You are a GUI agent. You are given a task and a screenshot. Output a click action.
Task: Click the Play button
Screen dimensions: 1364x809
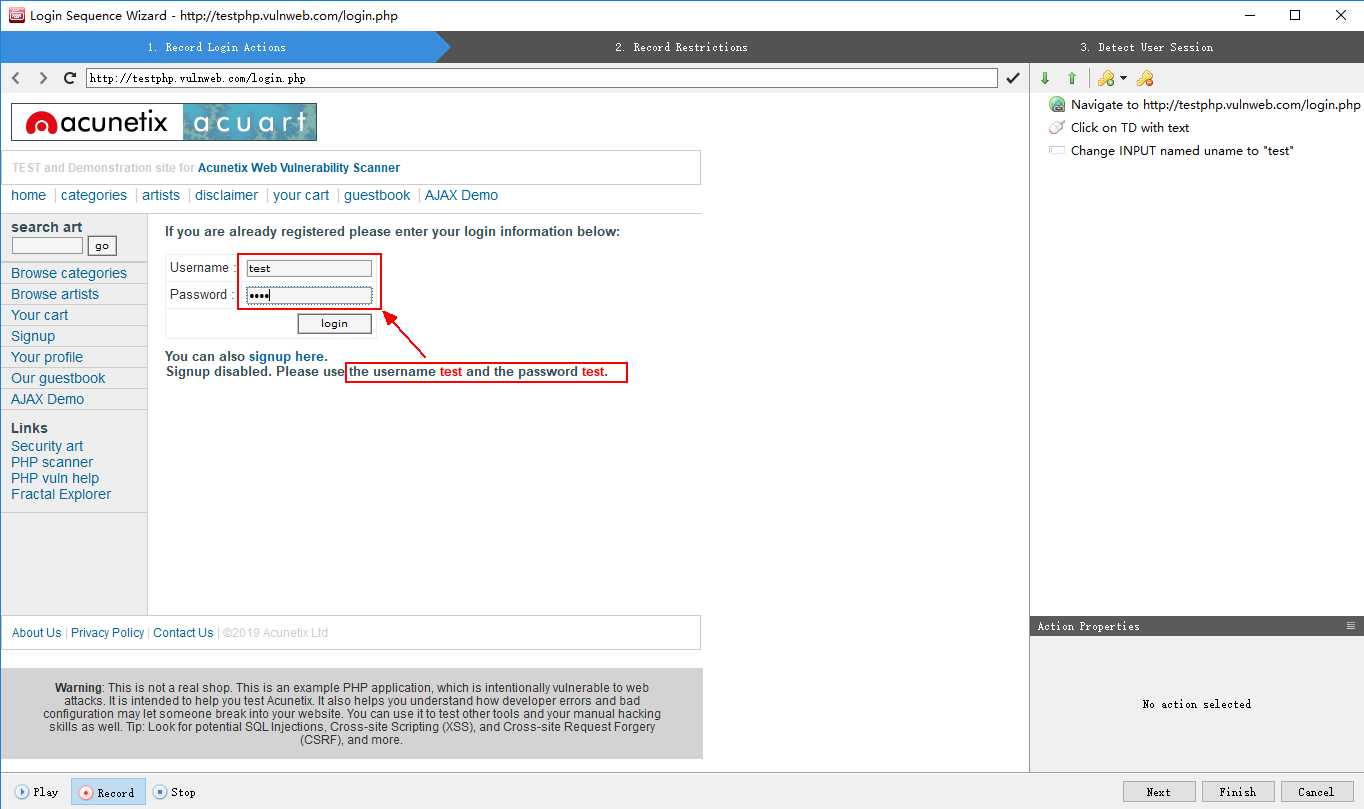[x=37, y=791]
